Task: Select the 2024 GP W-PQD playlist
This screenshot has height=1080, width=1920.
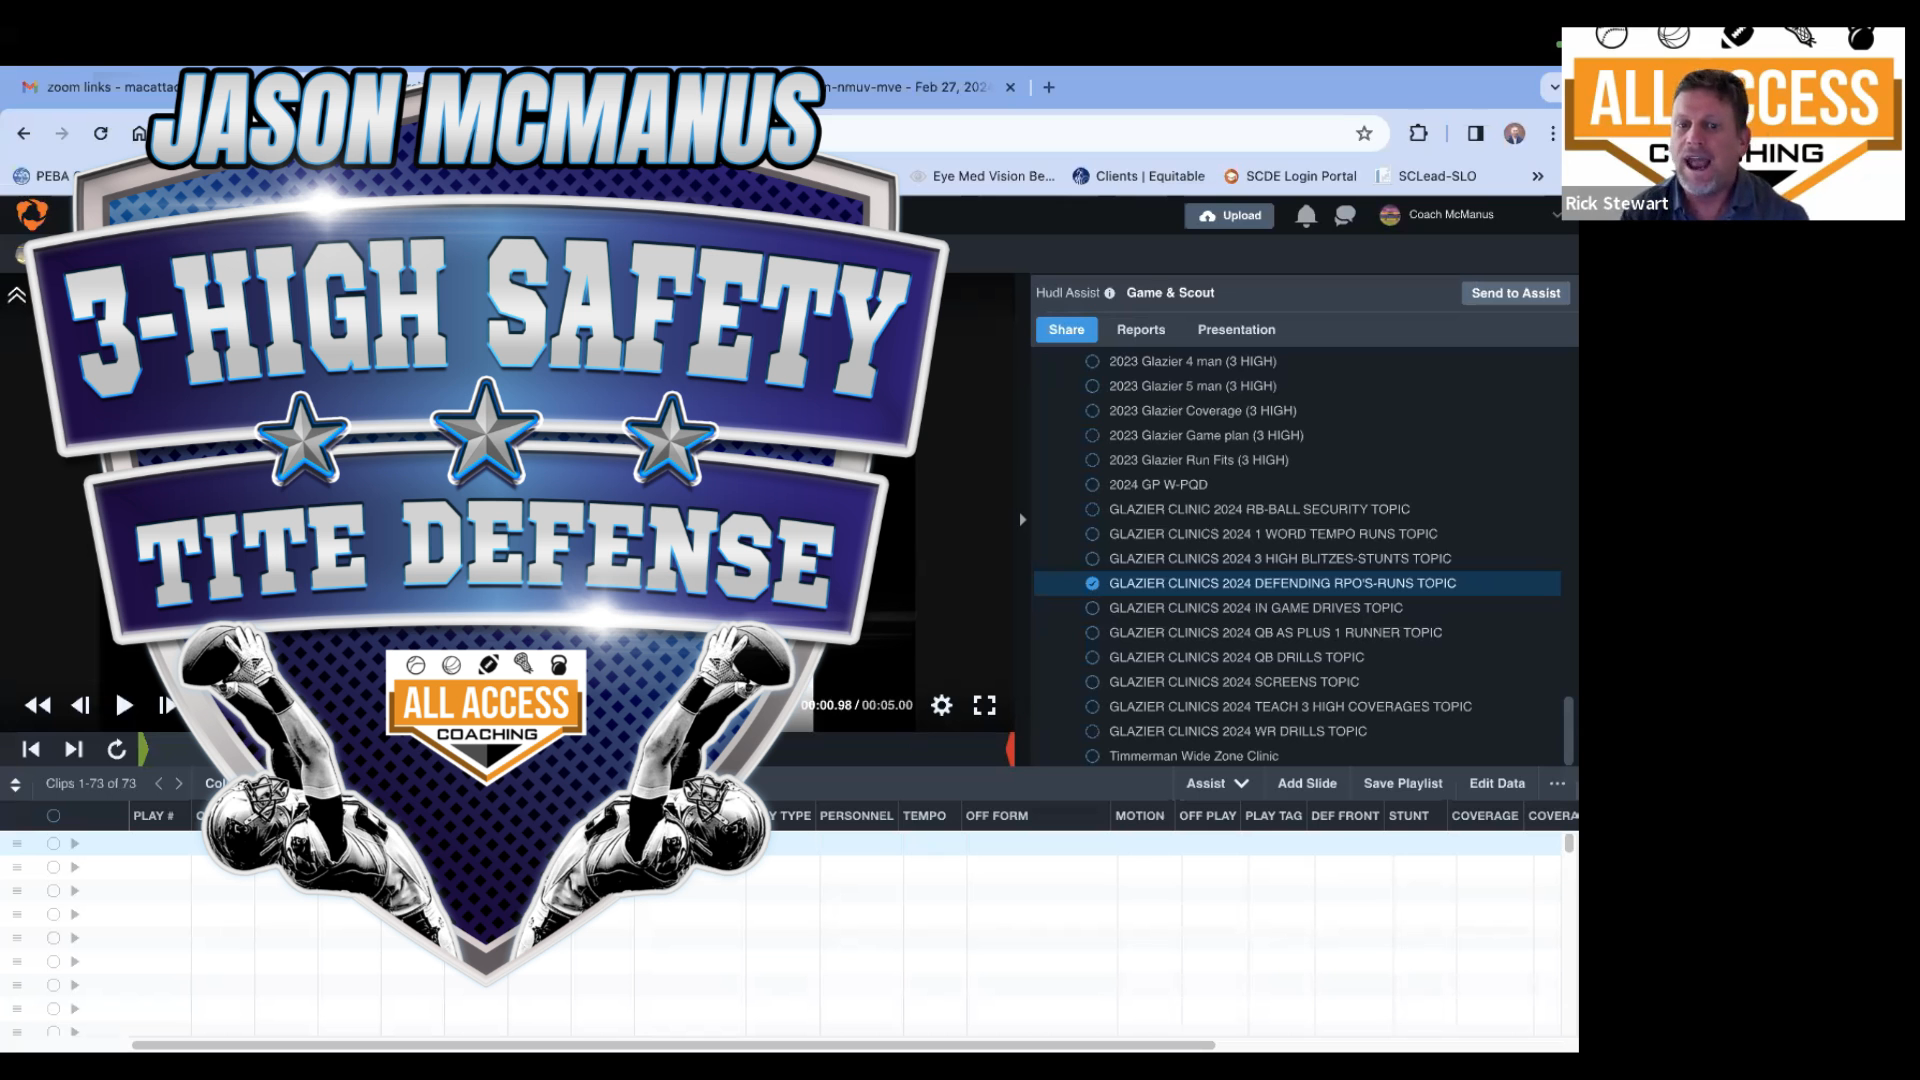Action: [1158, 485]
